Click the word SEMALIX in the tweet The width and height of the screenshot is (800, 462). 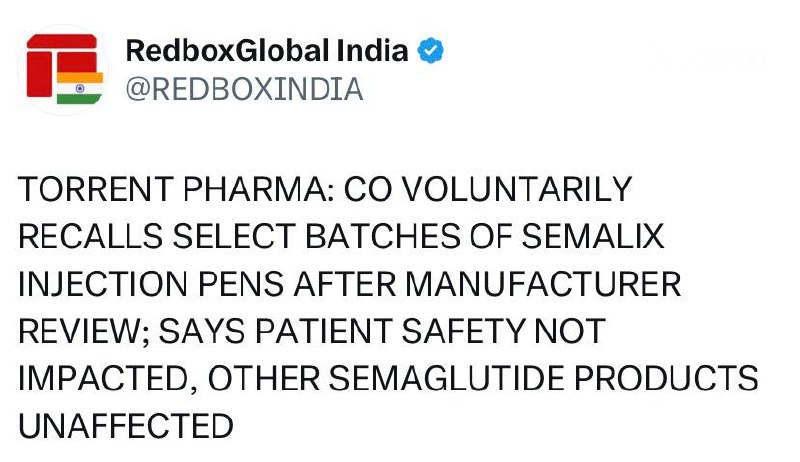[593, 236]
